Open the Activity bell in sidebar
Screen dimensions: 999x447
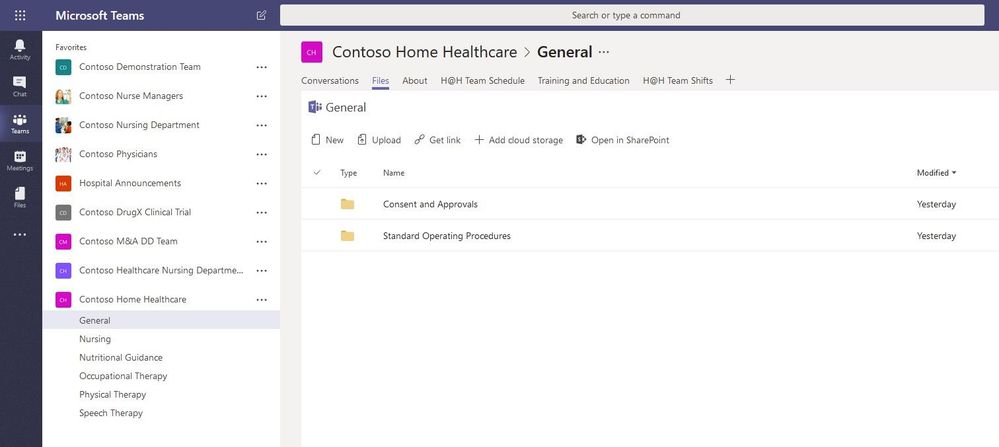click(20, 50)
